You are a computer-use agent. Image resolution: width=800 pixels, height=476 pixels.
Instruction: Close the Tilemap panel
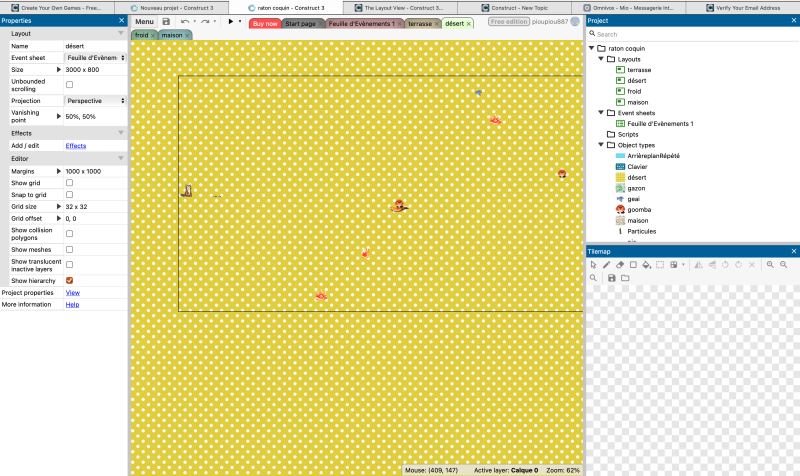click(793, 251)
